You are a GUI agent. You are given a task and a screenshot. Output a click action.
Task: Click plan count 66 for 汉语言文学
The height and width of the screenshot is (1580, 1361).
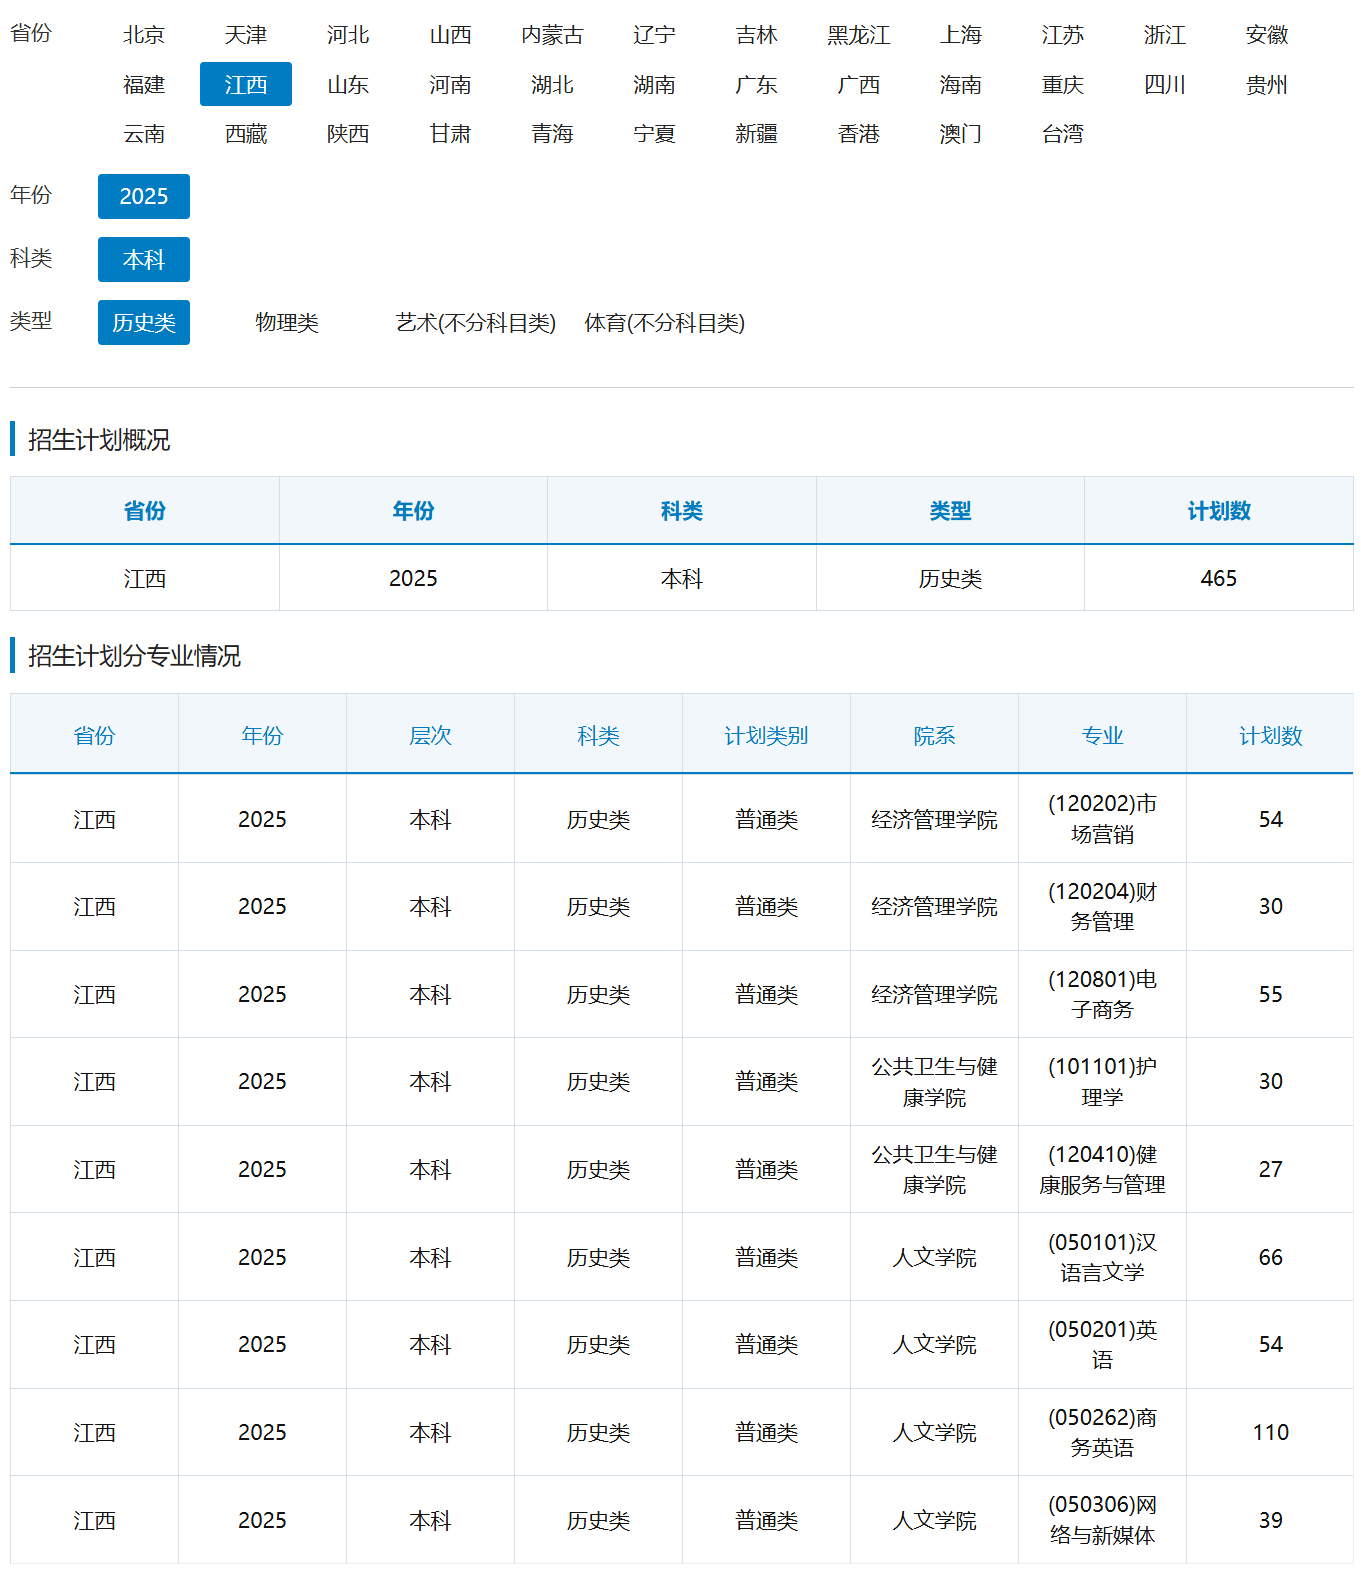(1270, 1257)
